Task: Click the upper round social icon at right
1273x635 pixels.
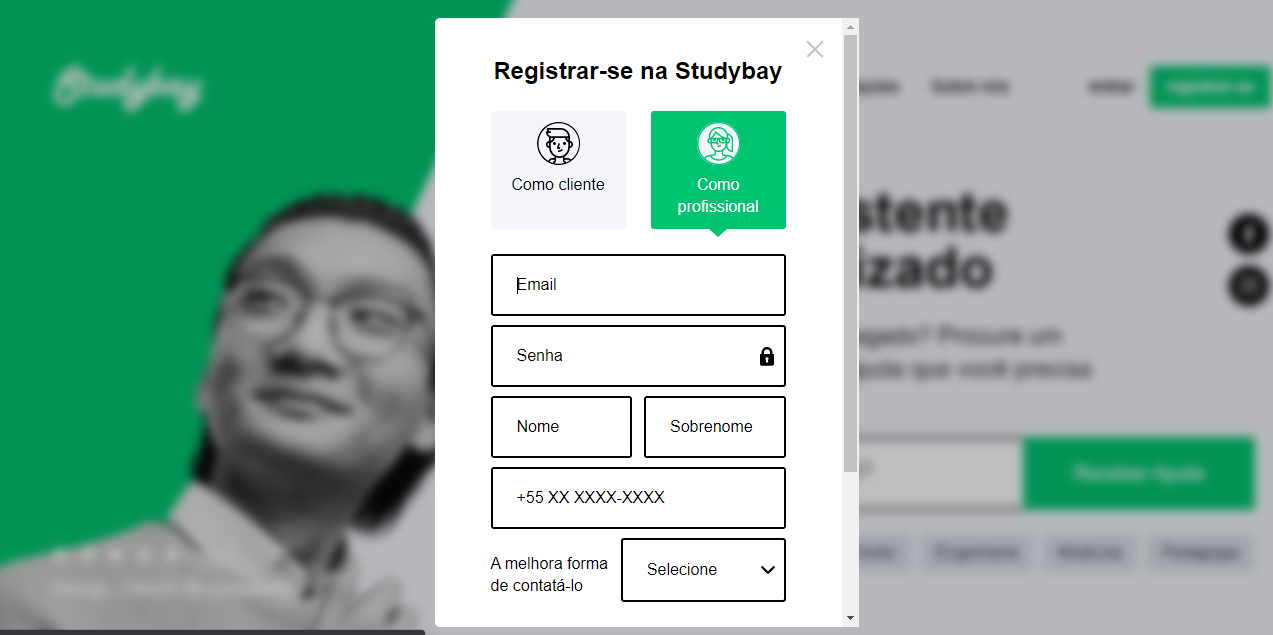Action: pyautogui.click(x=1248, y=235)
